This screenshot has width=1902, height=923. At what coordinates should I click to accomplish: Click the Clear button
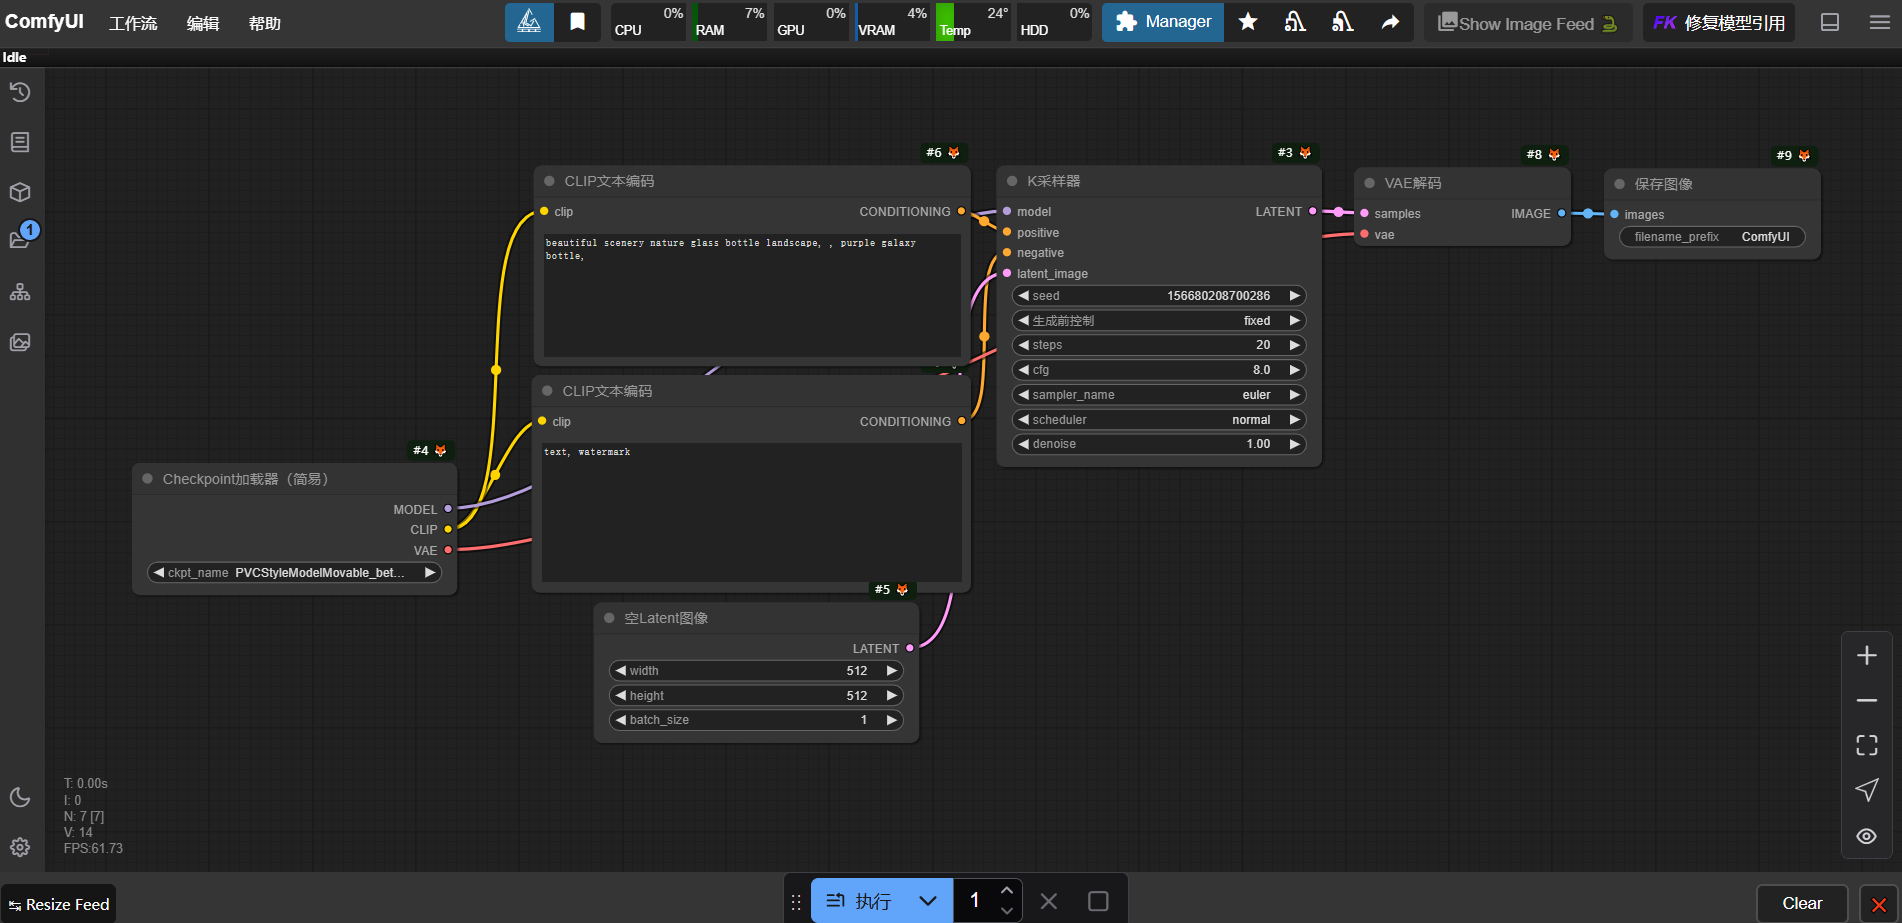point(1802,903)
